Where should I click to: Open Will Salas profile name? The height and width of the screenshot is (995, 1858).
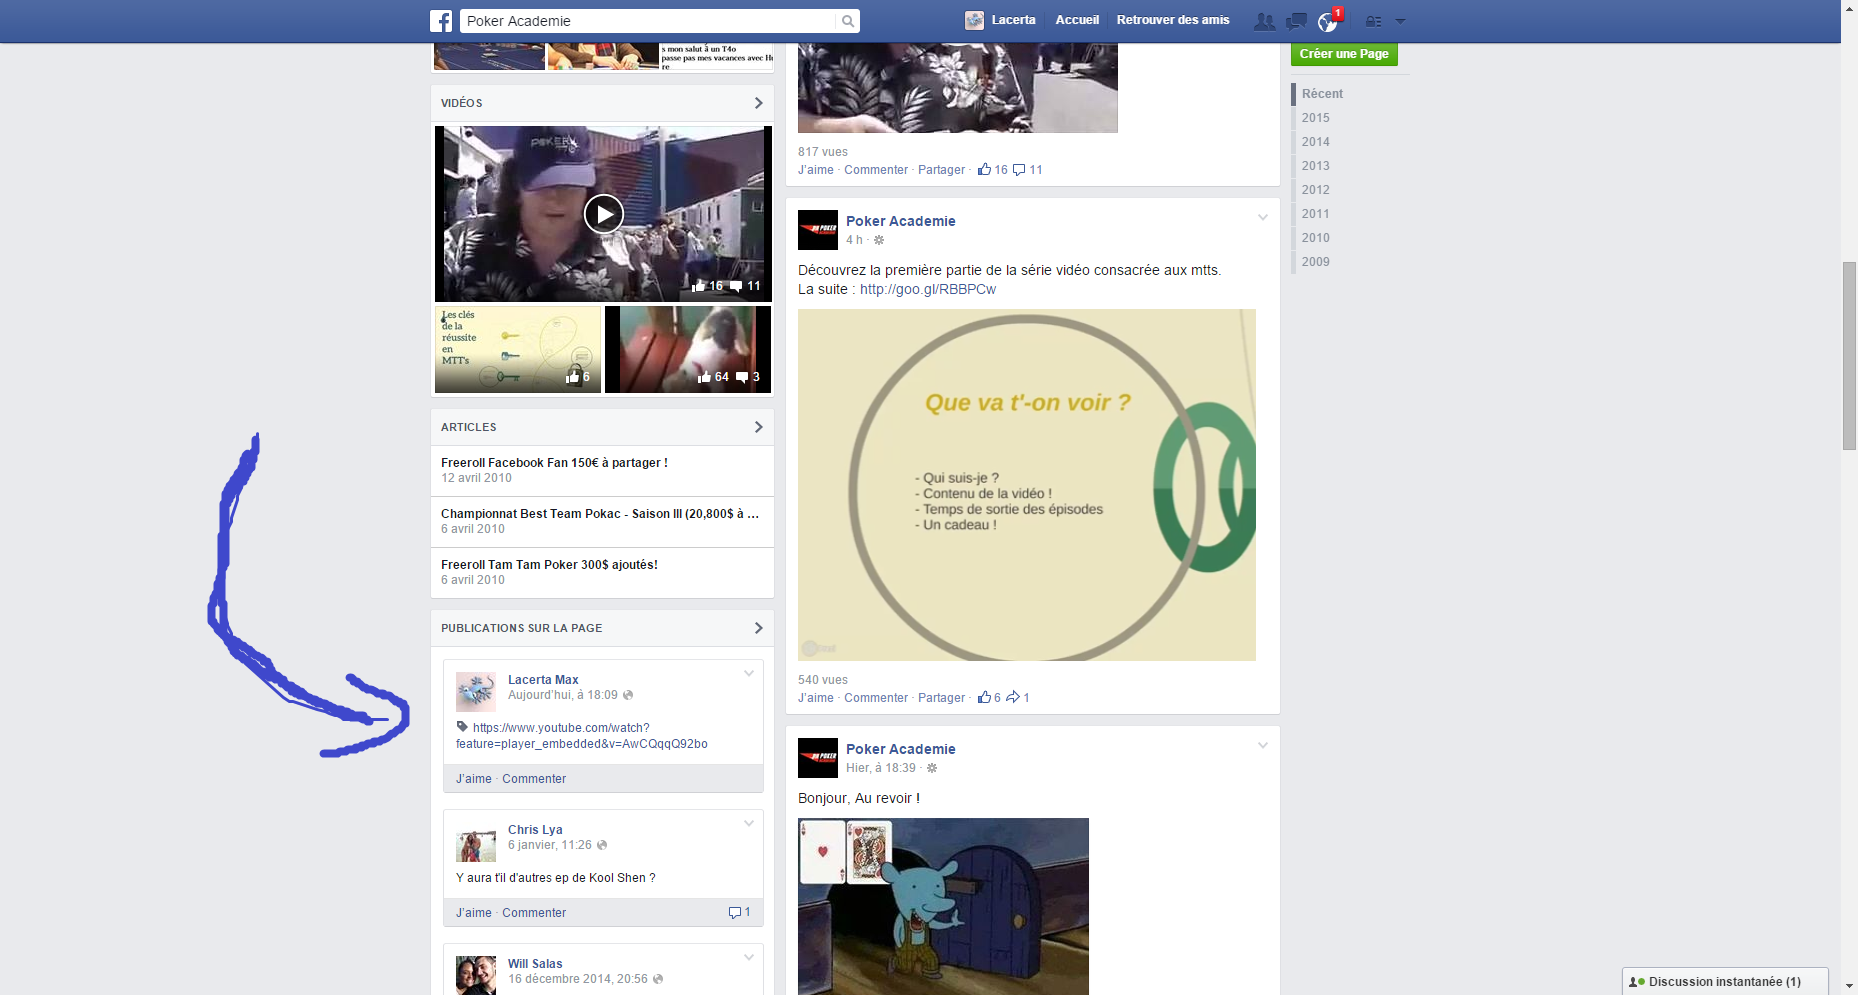coord(535,964)
